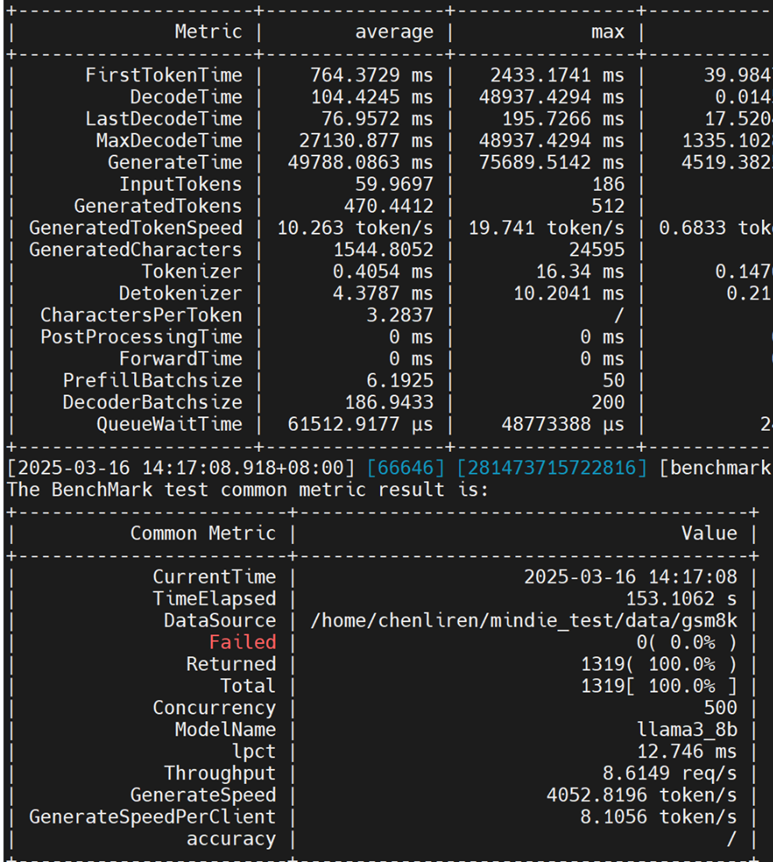Click the llama3_8b model name value

(x=687, y=729)
